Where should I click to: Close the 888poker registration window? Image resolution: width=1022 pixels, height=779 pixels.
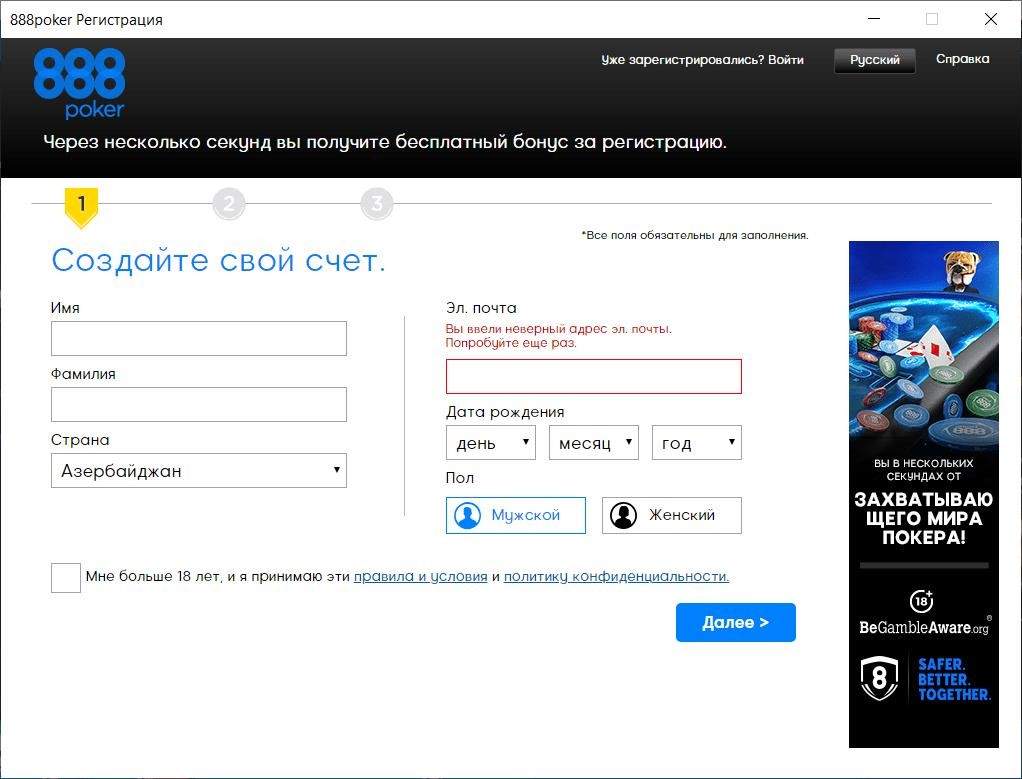coord(991,19)
